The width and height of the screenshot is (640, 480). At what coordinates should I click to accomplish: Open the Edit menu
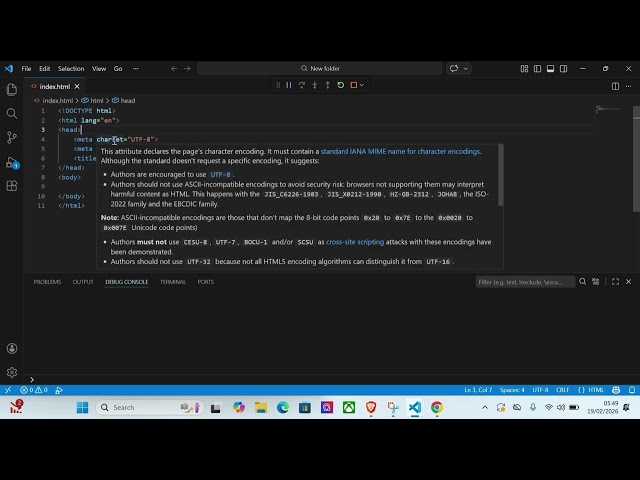pos(44,69)
